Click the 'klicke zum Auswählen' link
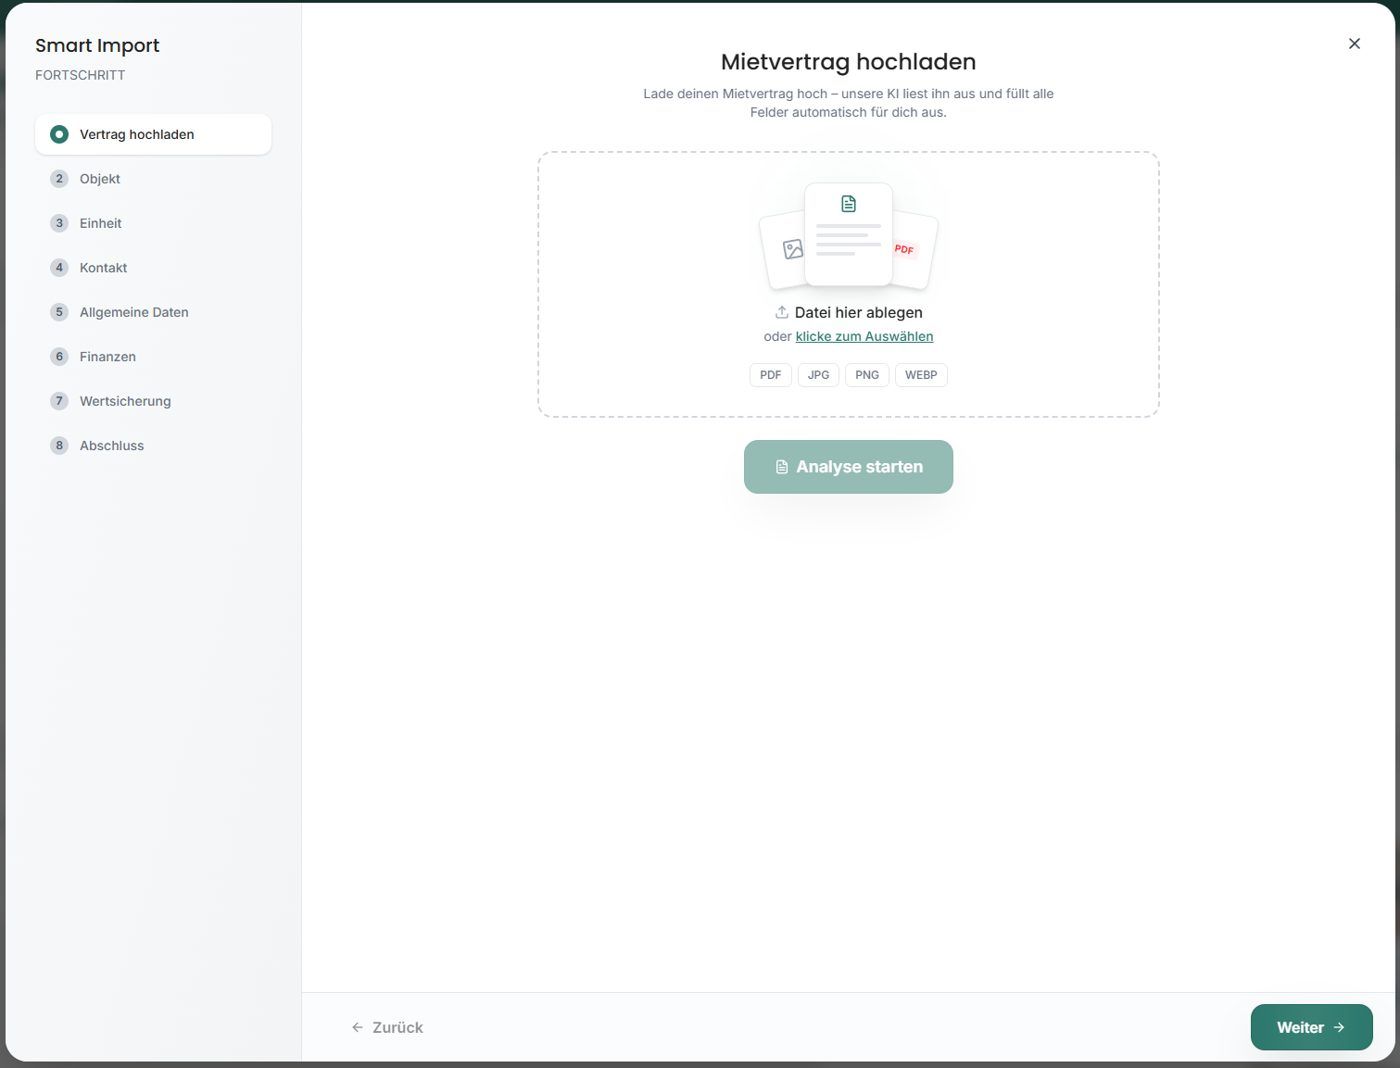This screenshot has height=1068, width=1400. (864, 337)
